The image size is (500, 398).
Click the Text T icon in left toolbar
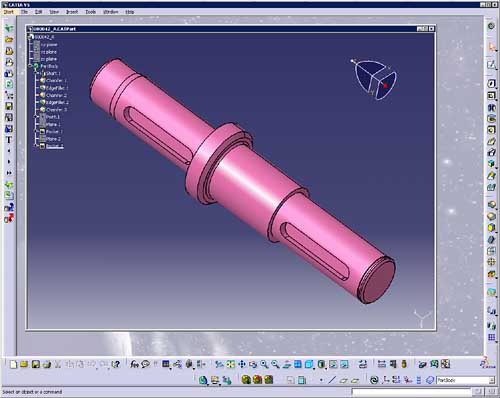(x=9, y=140)
